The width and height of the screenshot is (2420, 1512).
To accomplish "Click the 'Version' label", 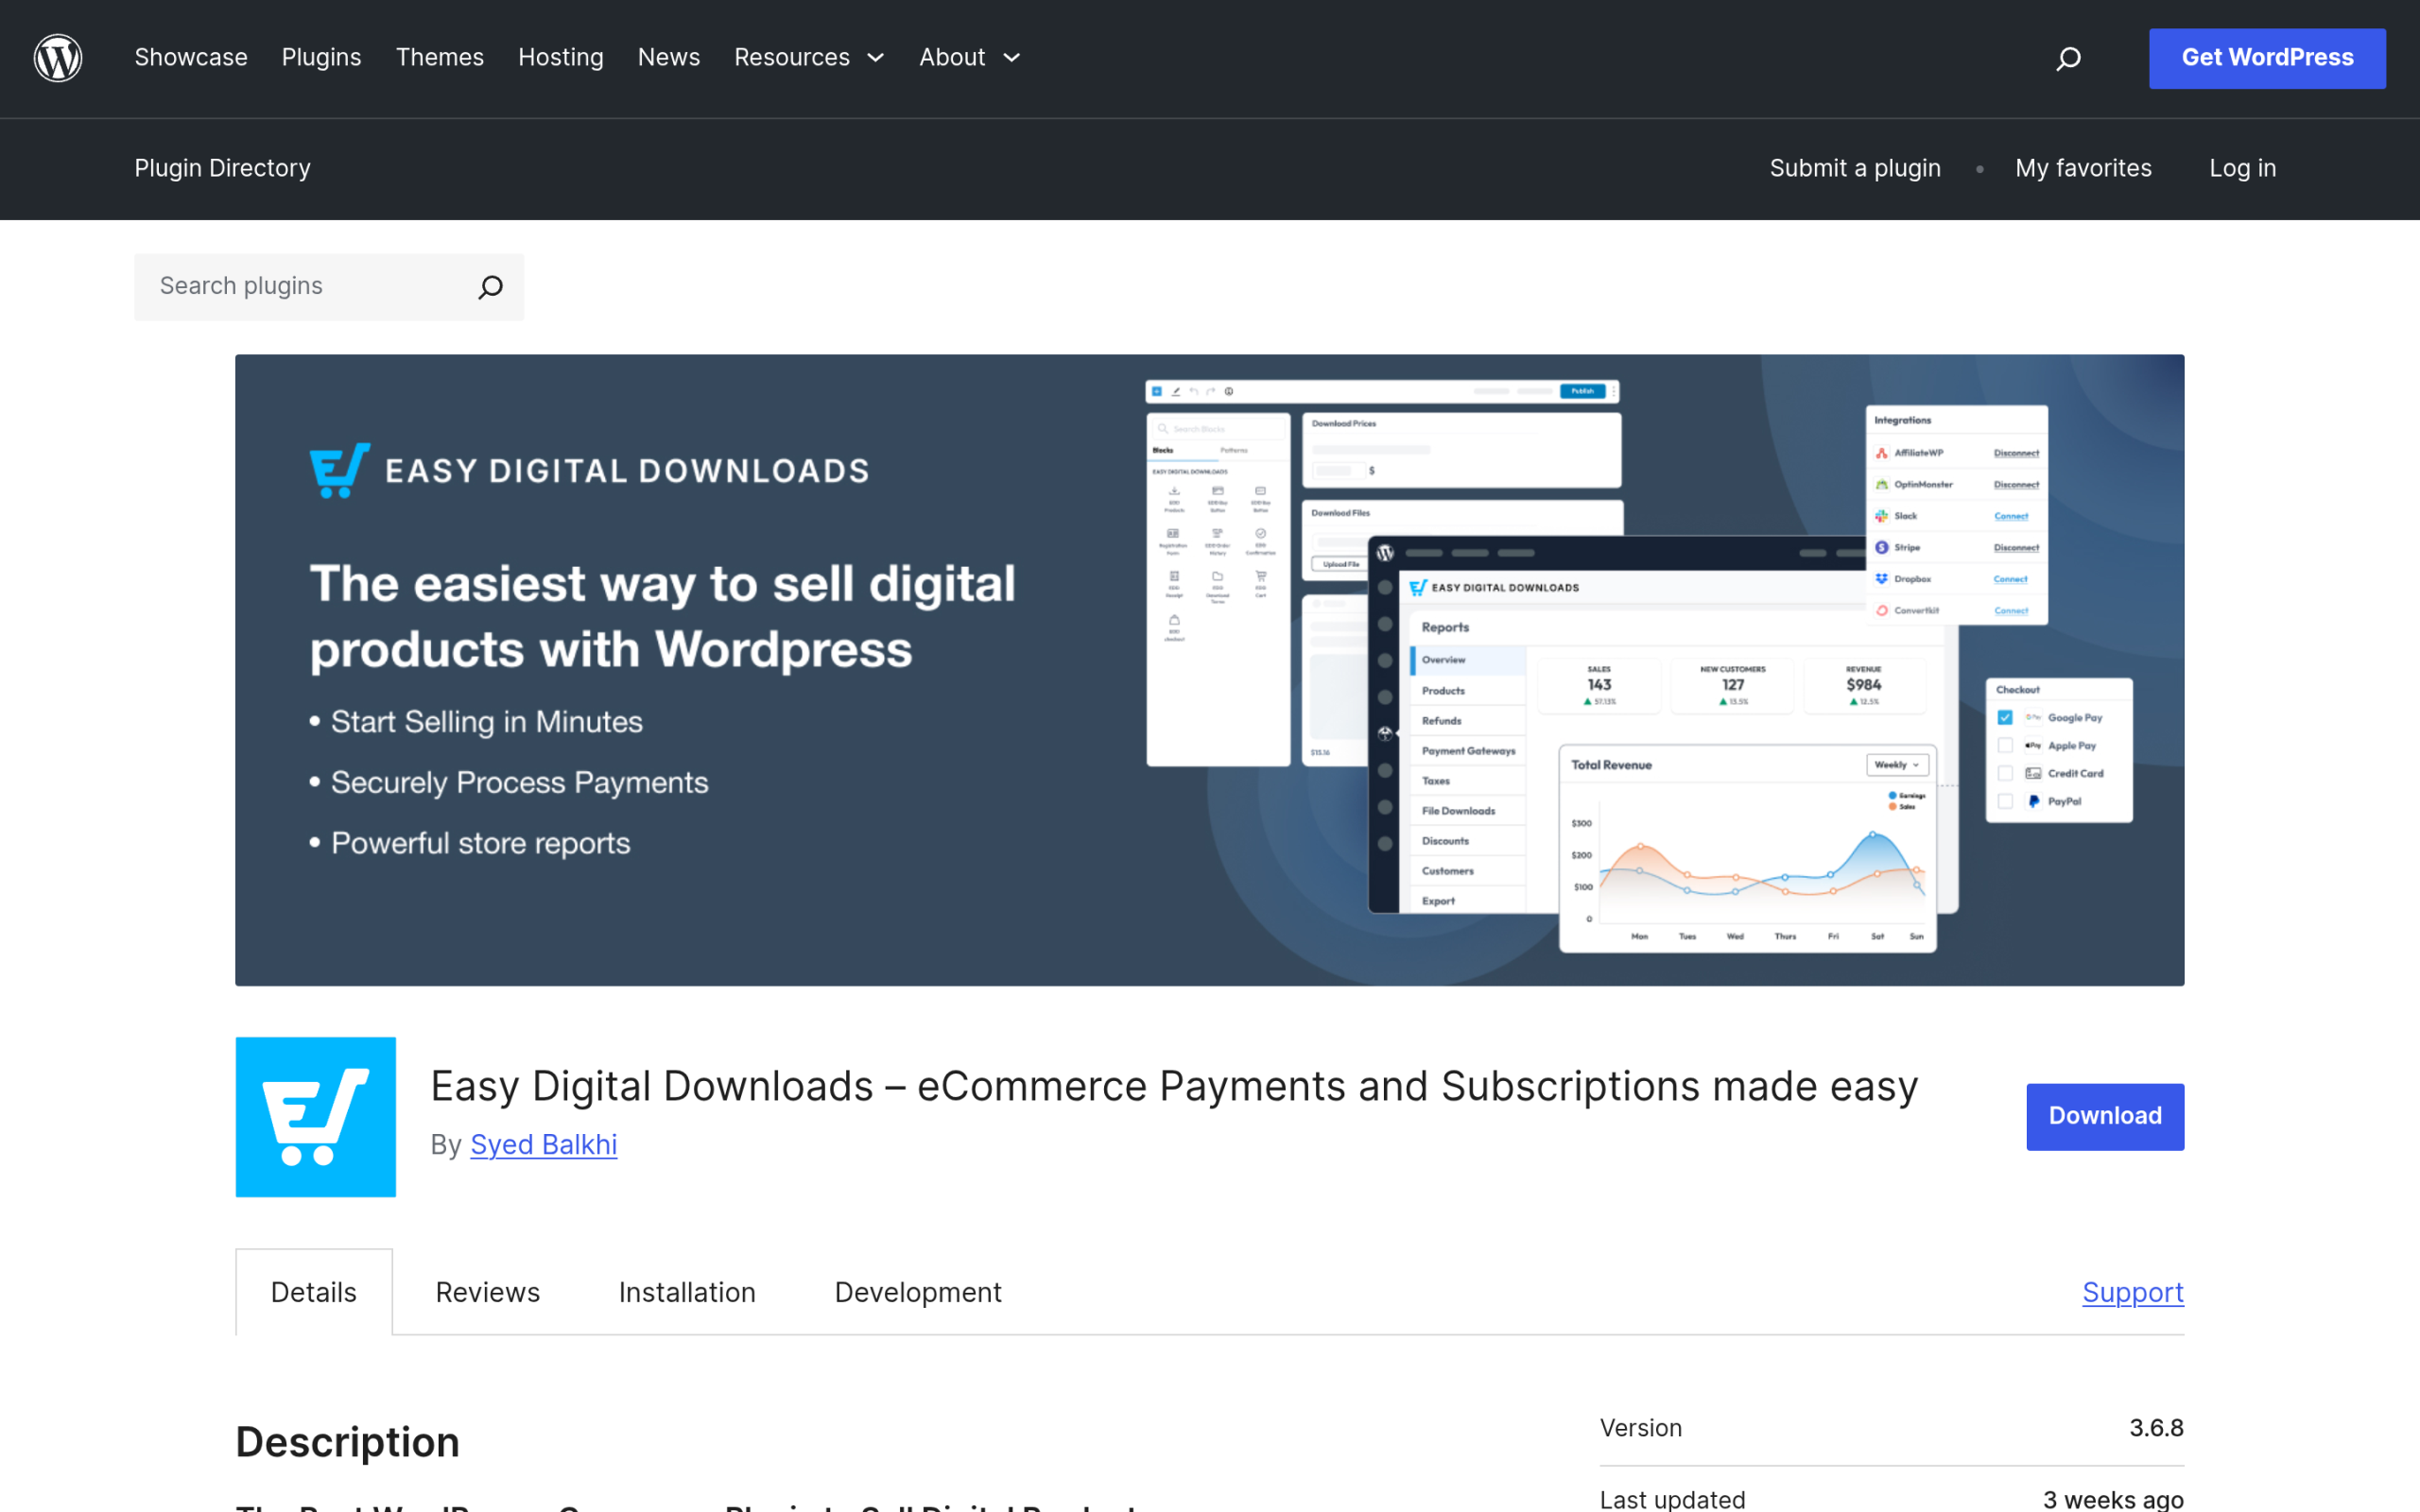I will [1641, 1428].
